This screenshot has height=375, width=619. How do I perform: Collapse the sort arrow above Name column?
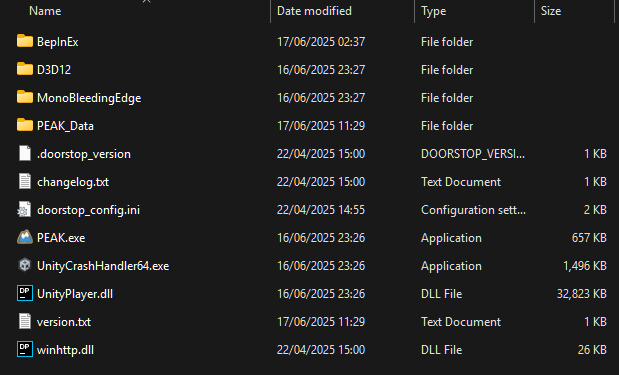(x=146, y=2)
